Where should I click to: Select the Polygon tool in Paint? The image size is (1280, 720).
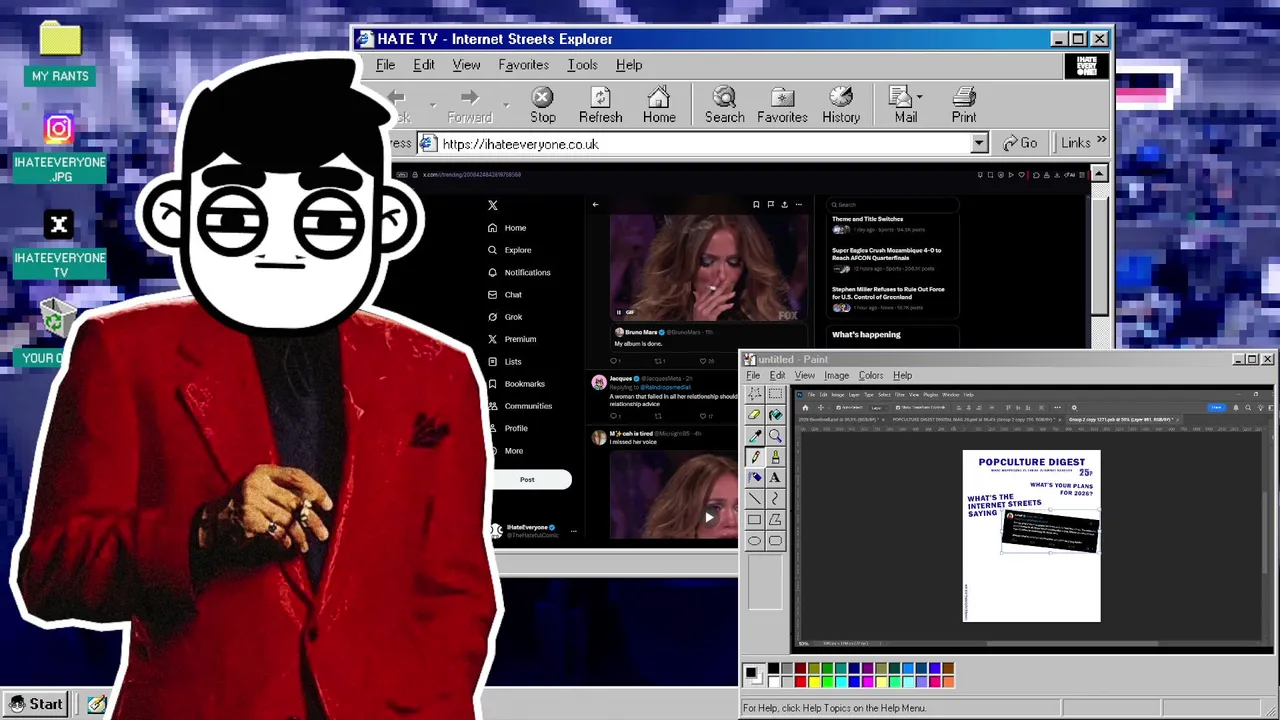(775, 520)
